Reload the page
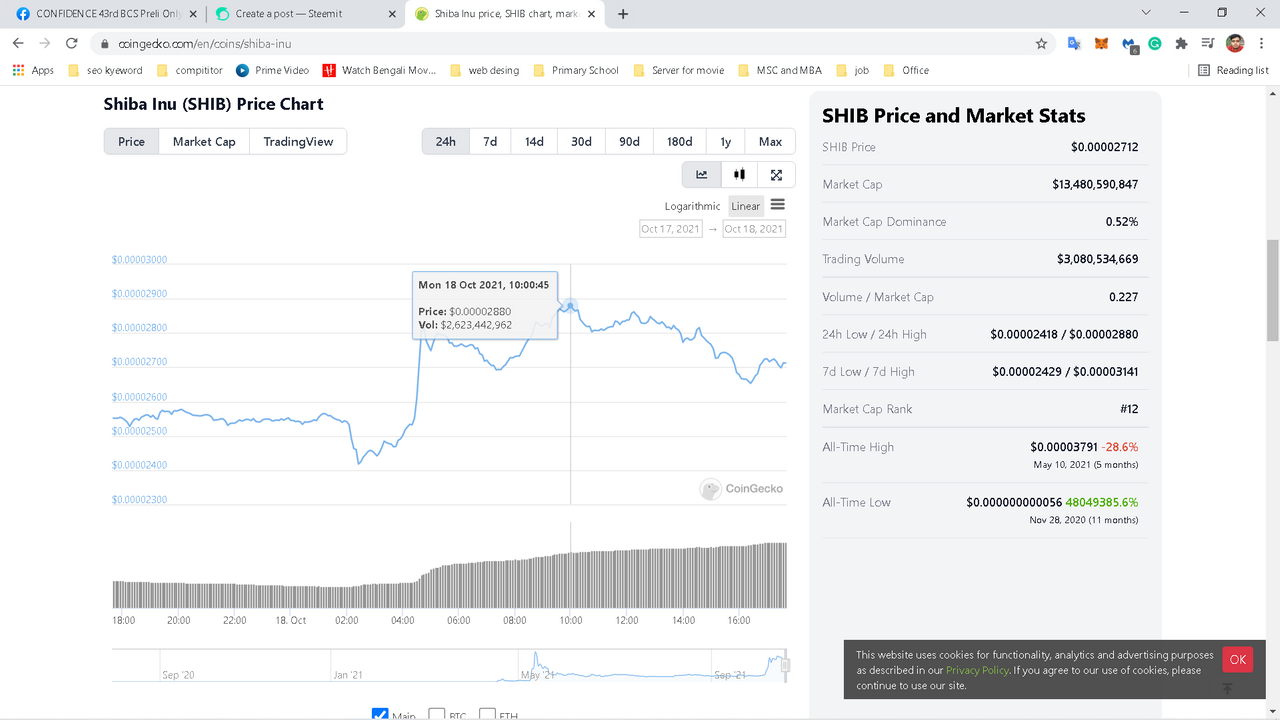 pyautogui.click(x=72, y=44)
